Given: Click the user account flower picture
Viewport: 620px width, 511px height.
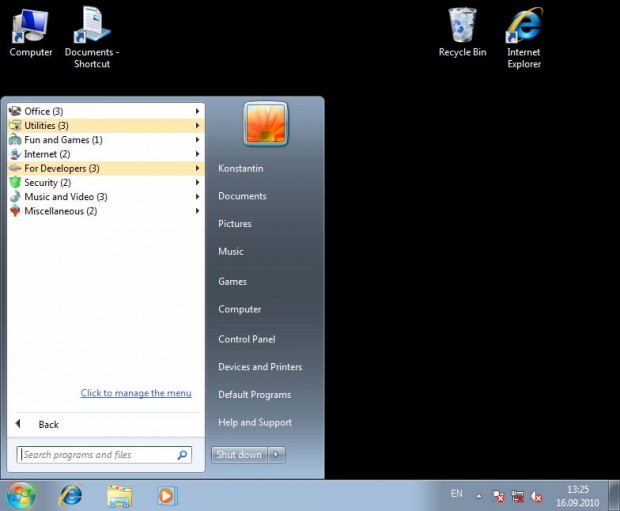Looking at the screenshot, I should tap(266, 124).
